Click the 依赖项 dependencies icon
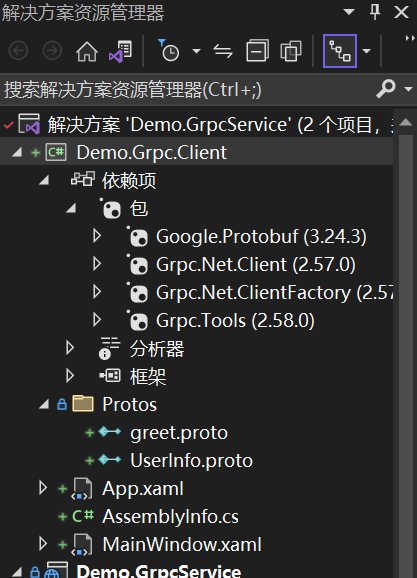 click(x=83, y=179)
